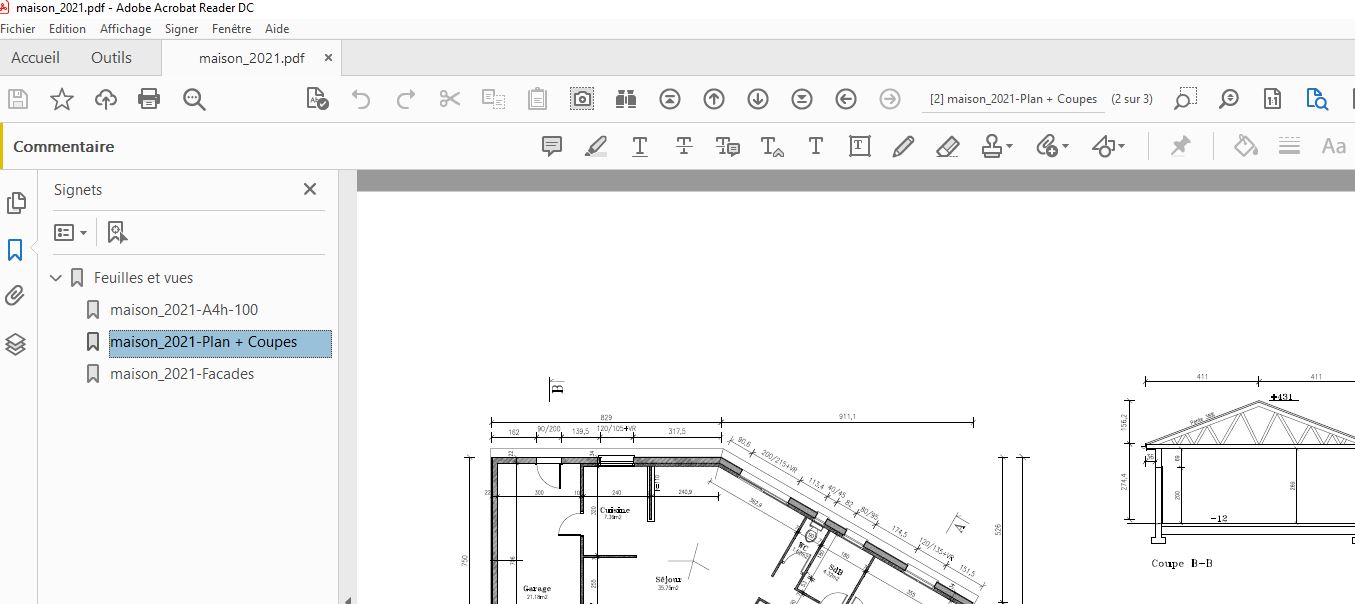Open the Fichier menu
The height and width of the screenshot is (604, 1355).
point(18,29)
